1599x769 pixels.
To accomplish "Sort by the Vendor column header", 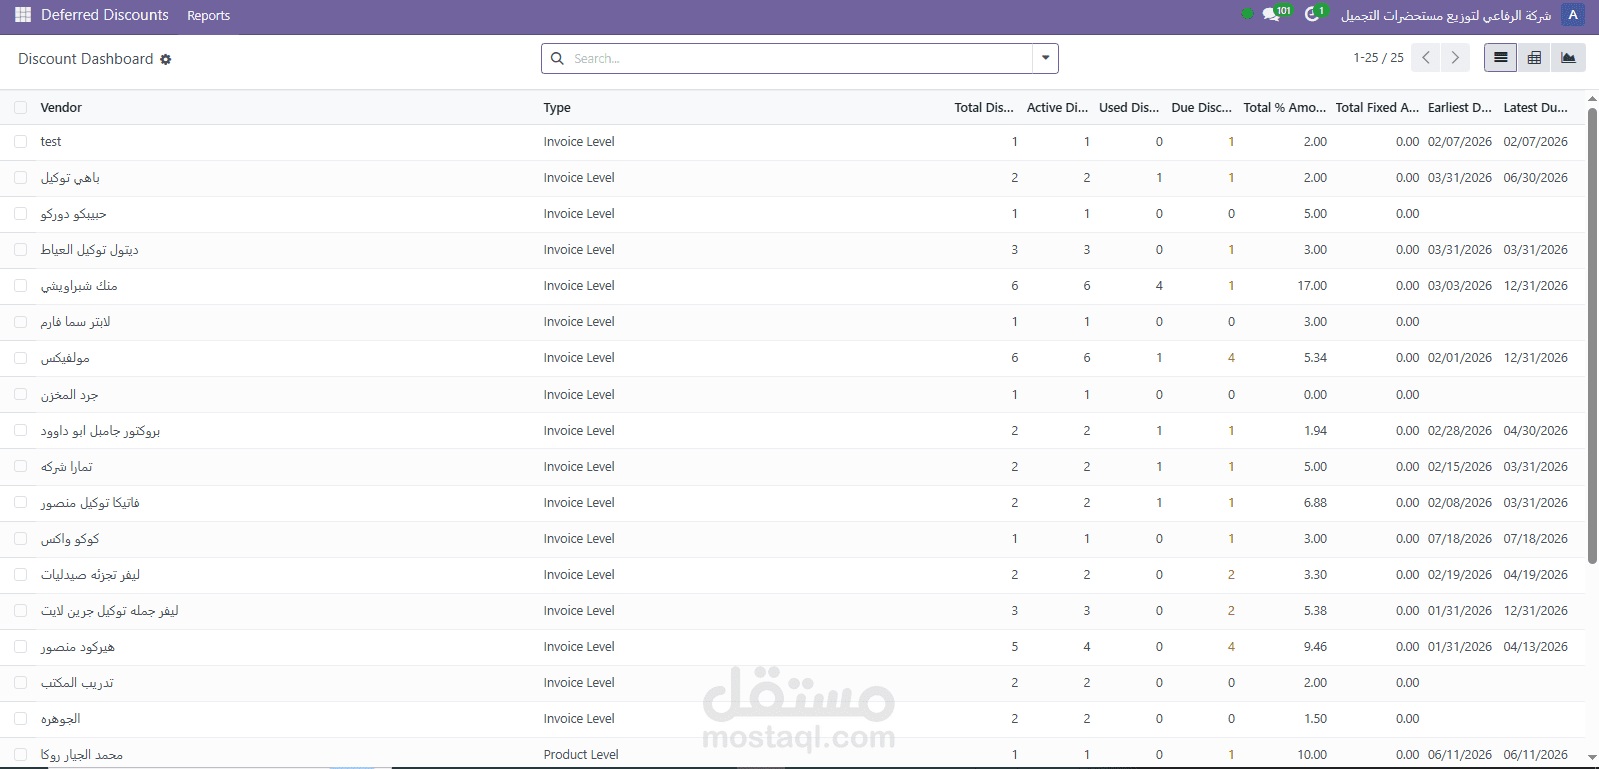I will [x=61, y=107].
